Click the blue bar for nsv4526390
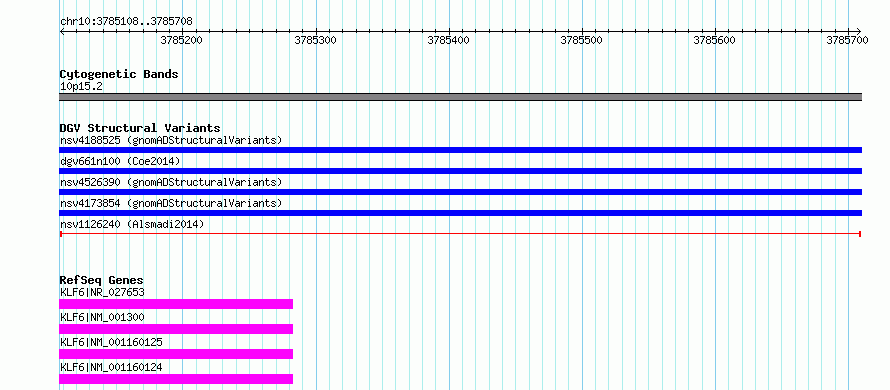The image size is (890, 390). tap(460, 192)
